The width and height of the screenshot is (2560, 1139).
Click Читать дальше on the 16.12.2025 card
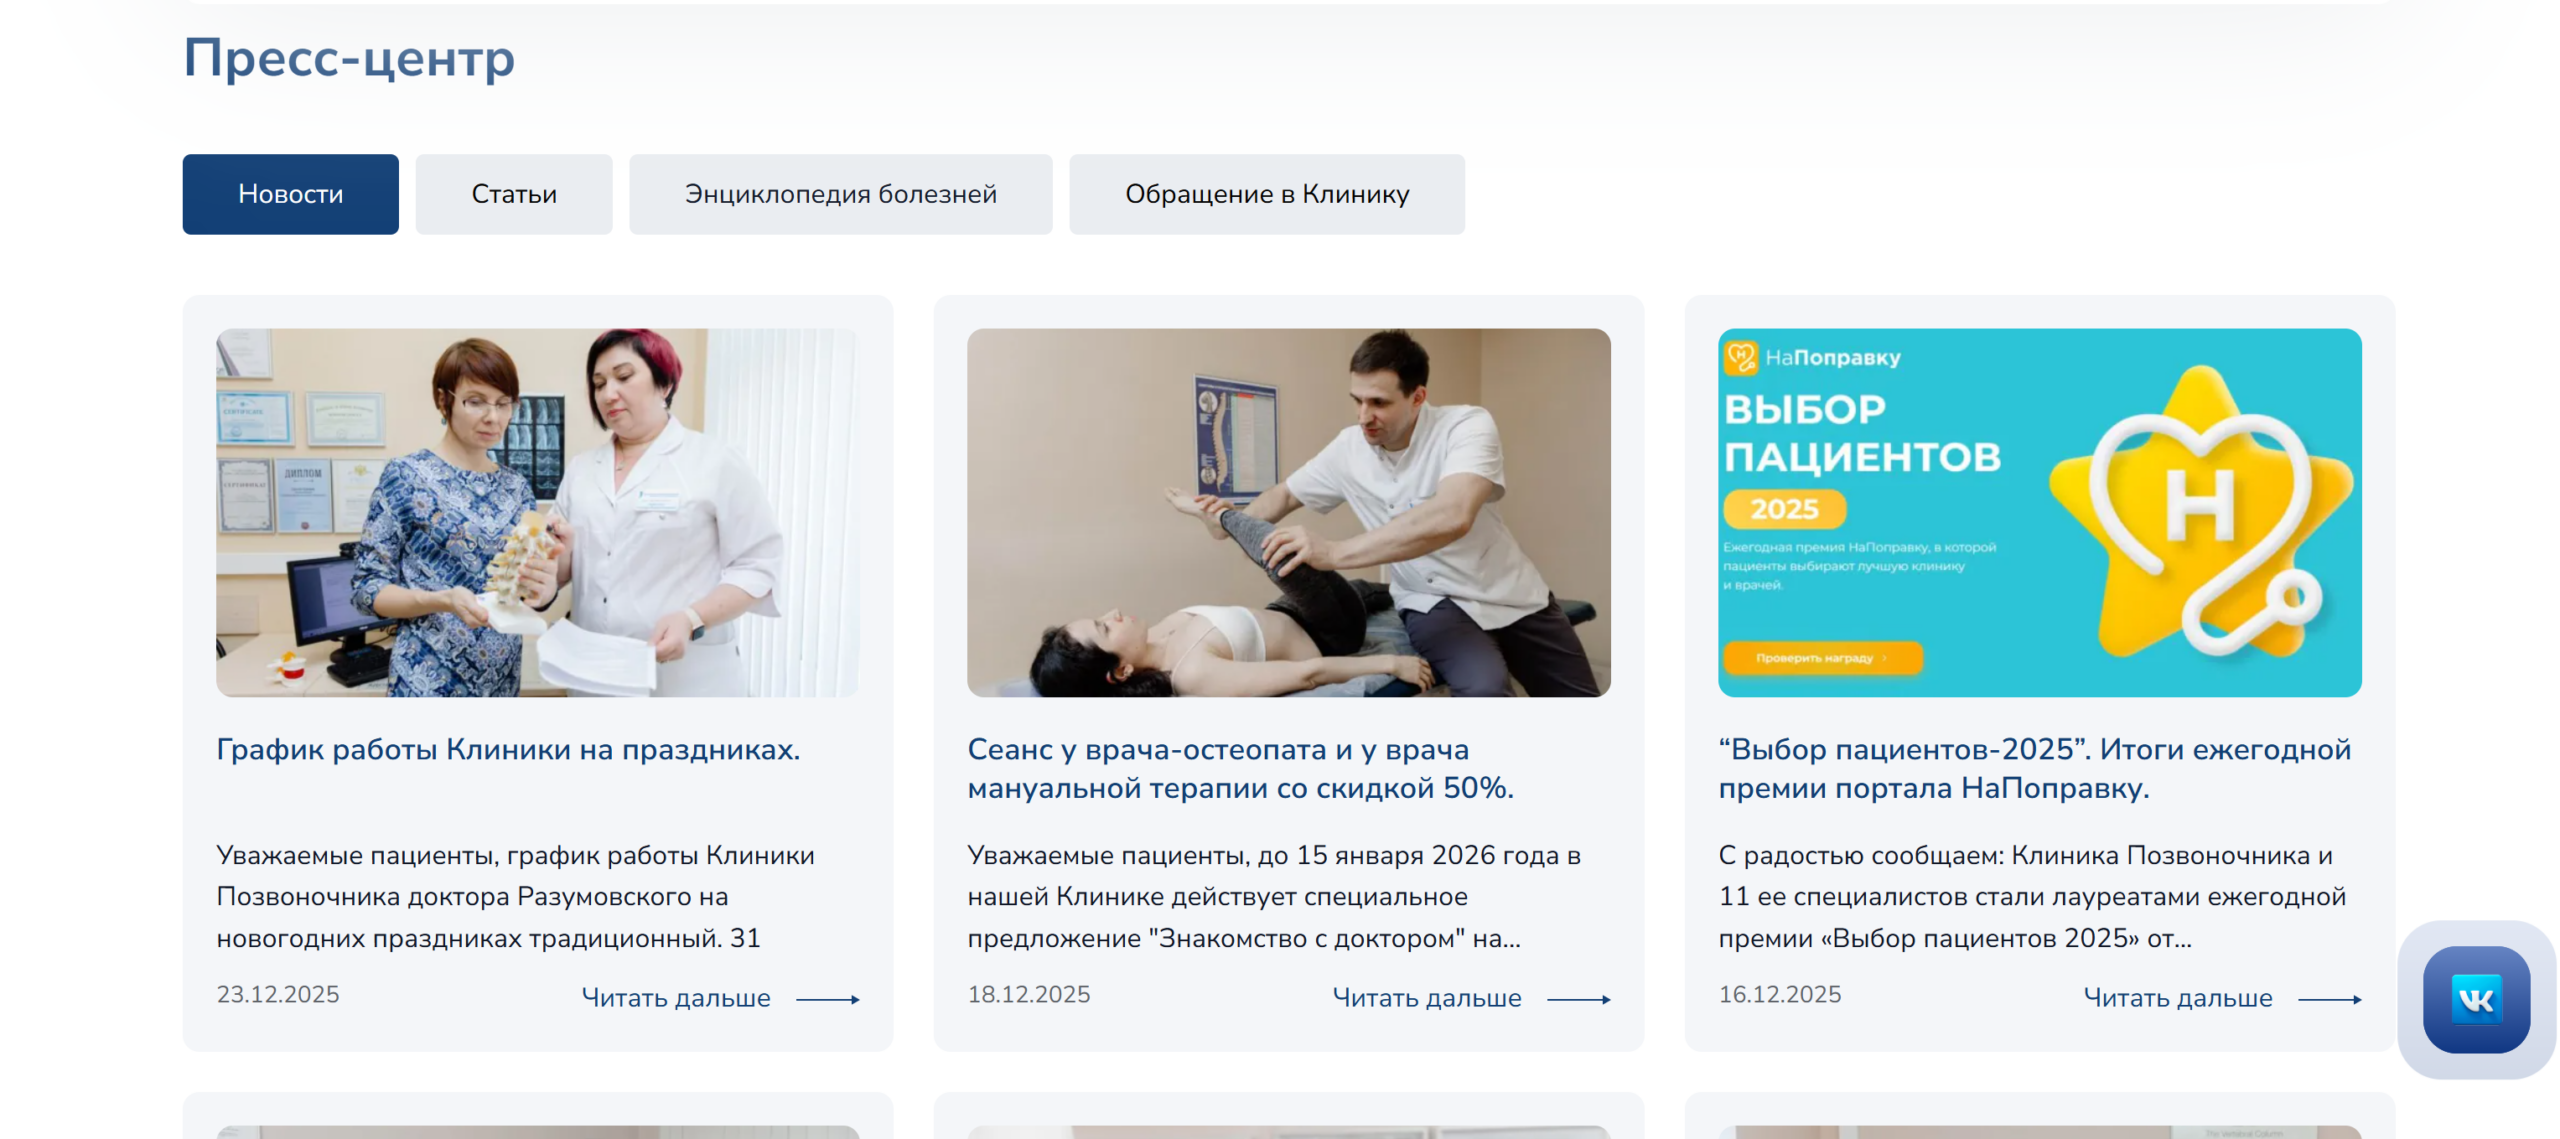2177,998
